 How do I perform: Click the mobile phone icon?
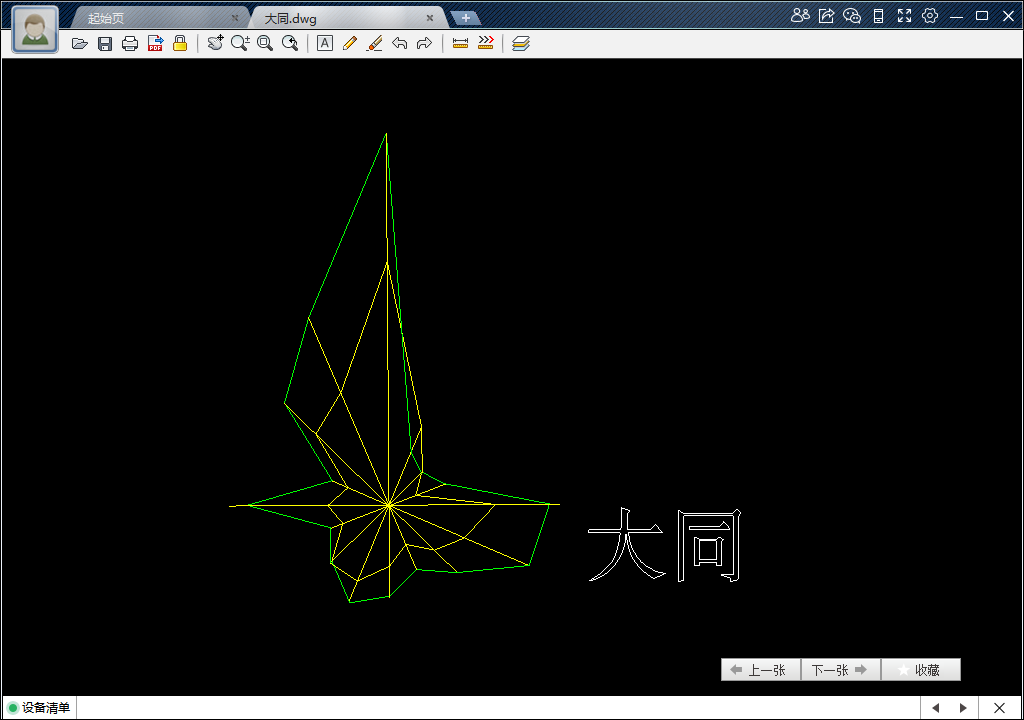click(x=878, y=16)
